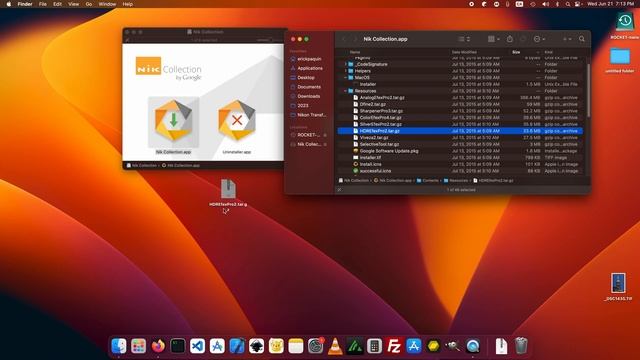
Task: Click the Share toolbar icon in Finder
Action: point(510,39)
